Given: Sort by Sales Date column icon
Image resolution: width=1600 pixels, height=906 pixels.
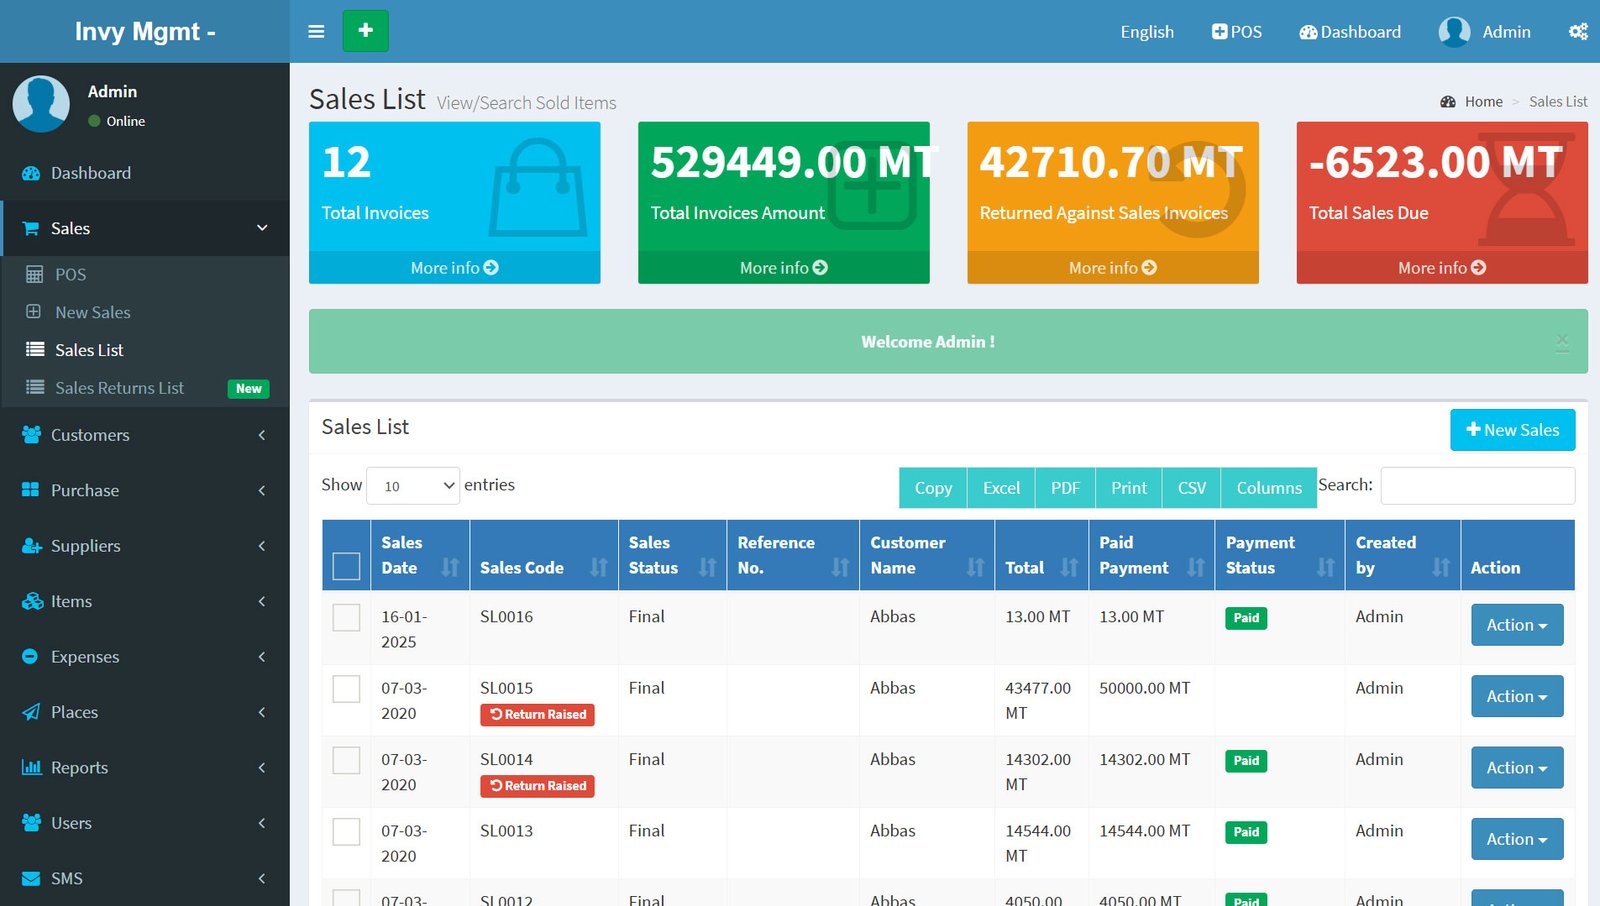Looking at the screenshot, I should click(x=450, y=568).
